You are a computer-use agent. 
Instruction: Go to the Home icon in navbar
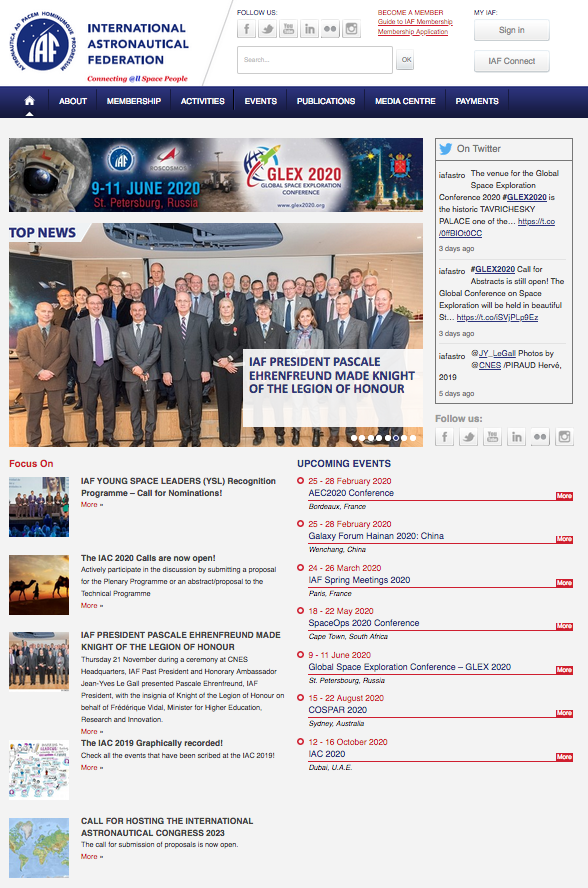(x=29, y=101)
